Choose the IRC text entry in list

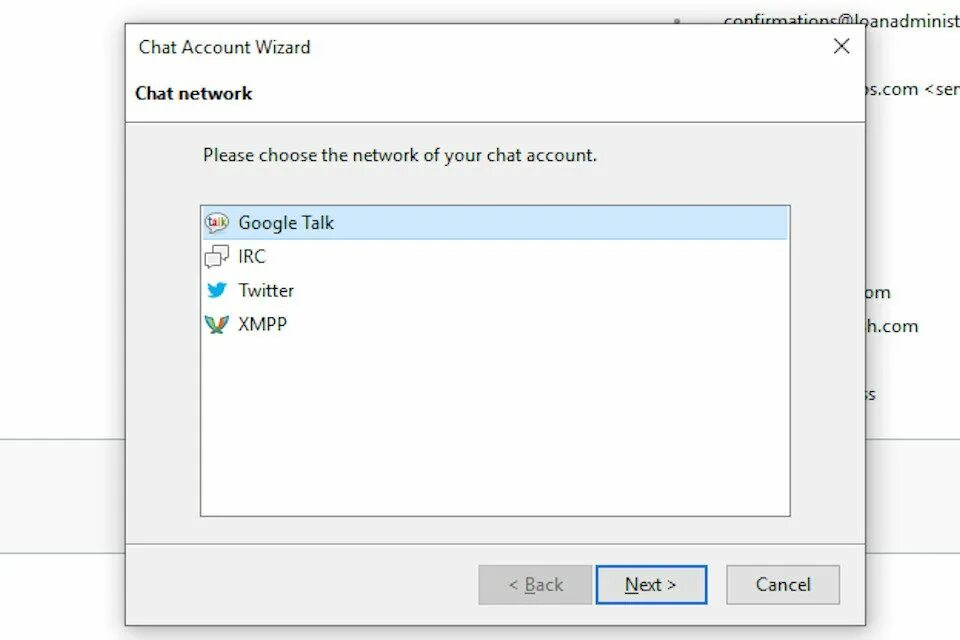coord(252,257)
